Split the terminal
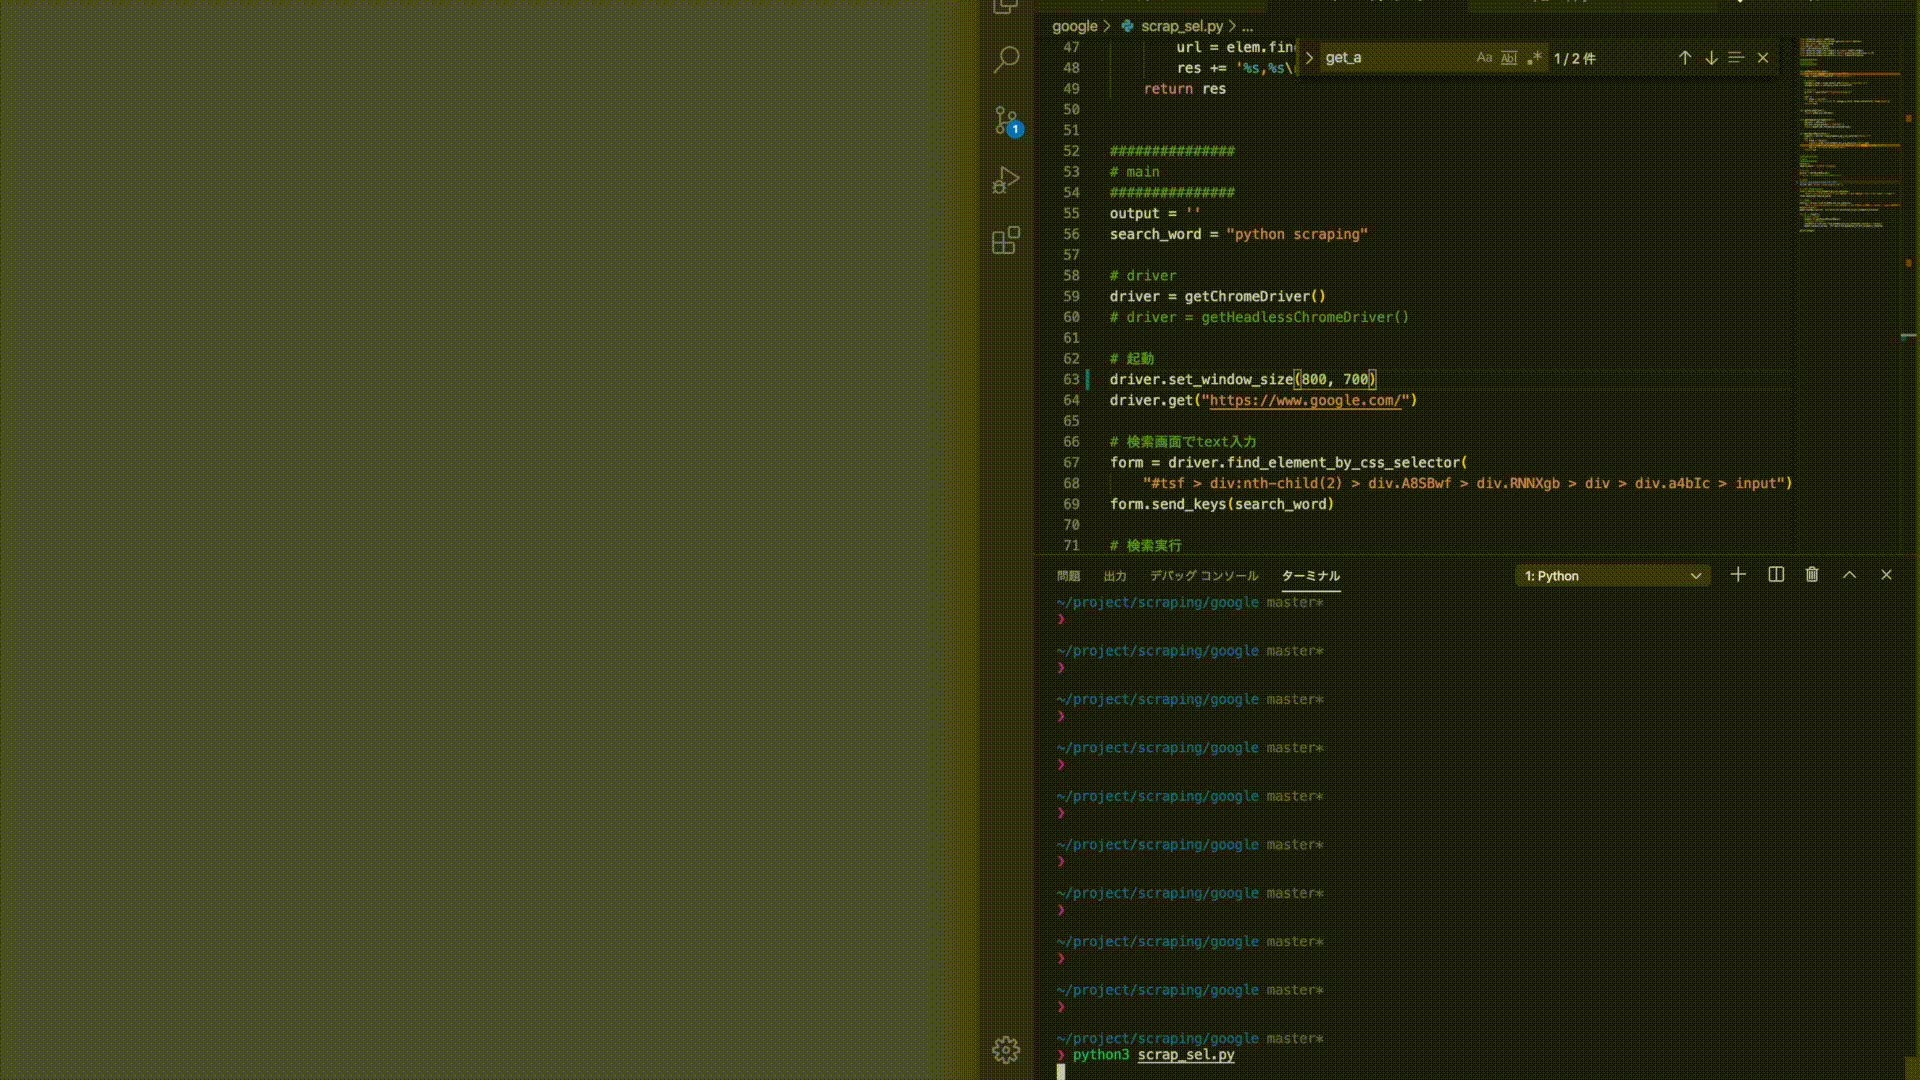1920x1080 pixels. click(x=1776, y=575)
